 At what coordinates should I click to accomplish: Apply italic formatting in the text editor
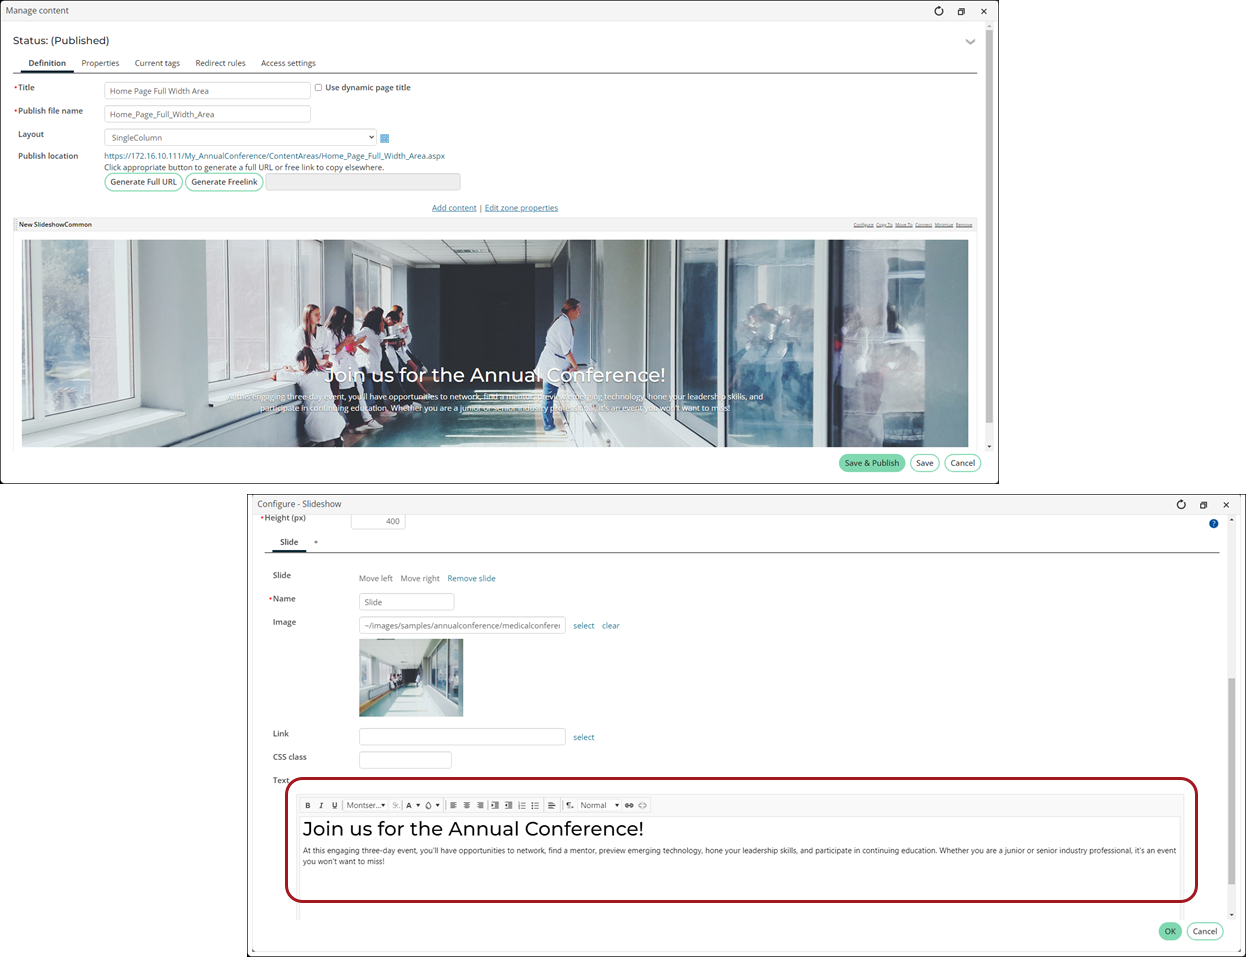[x=321, y=805]
